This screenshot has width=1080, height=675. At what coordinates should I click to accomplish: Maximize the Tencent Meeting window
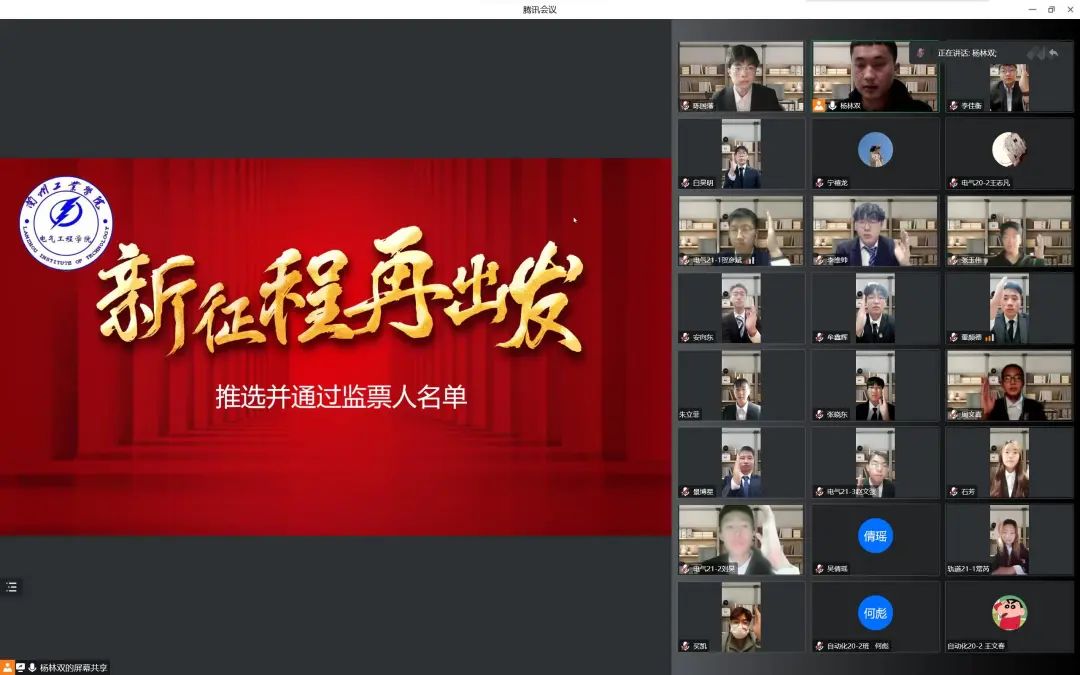[1051, 9]
